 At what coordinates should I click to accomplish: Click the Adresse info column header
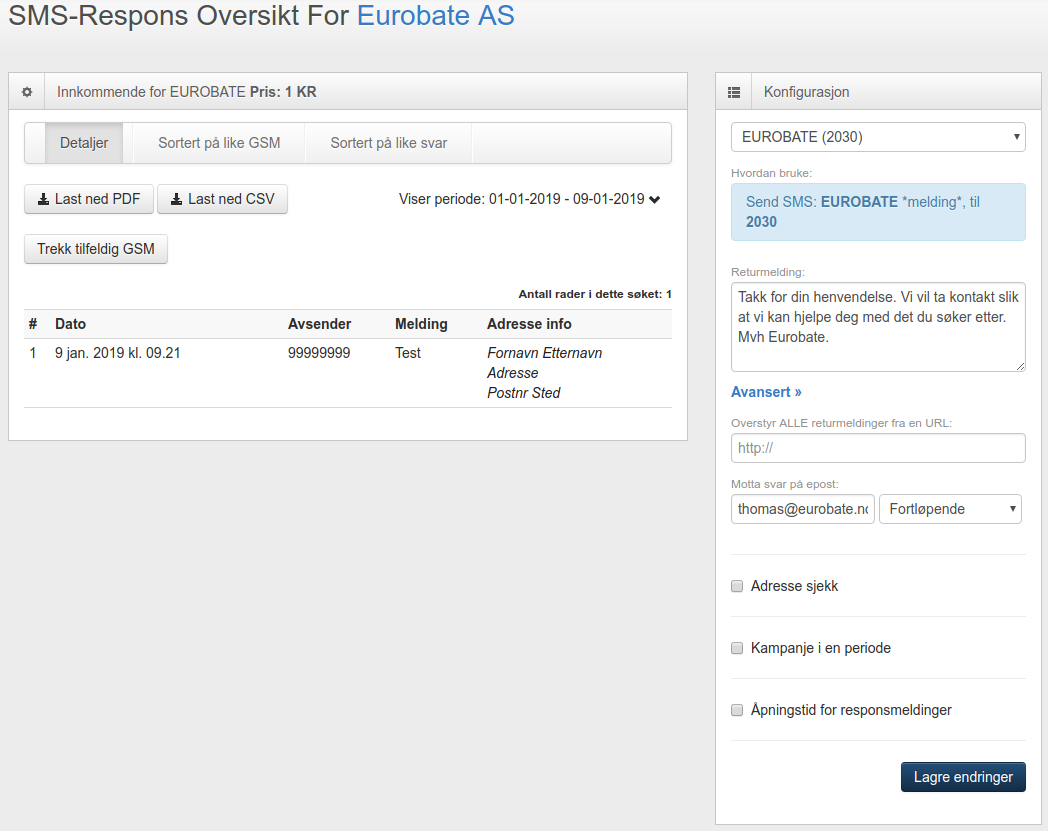529,324
